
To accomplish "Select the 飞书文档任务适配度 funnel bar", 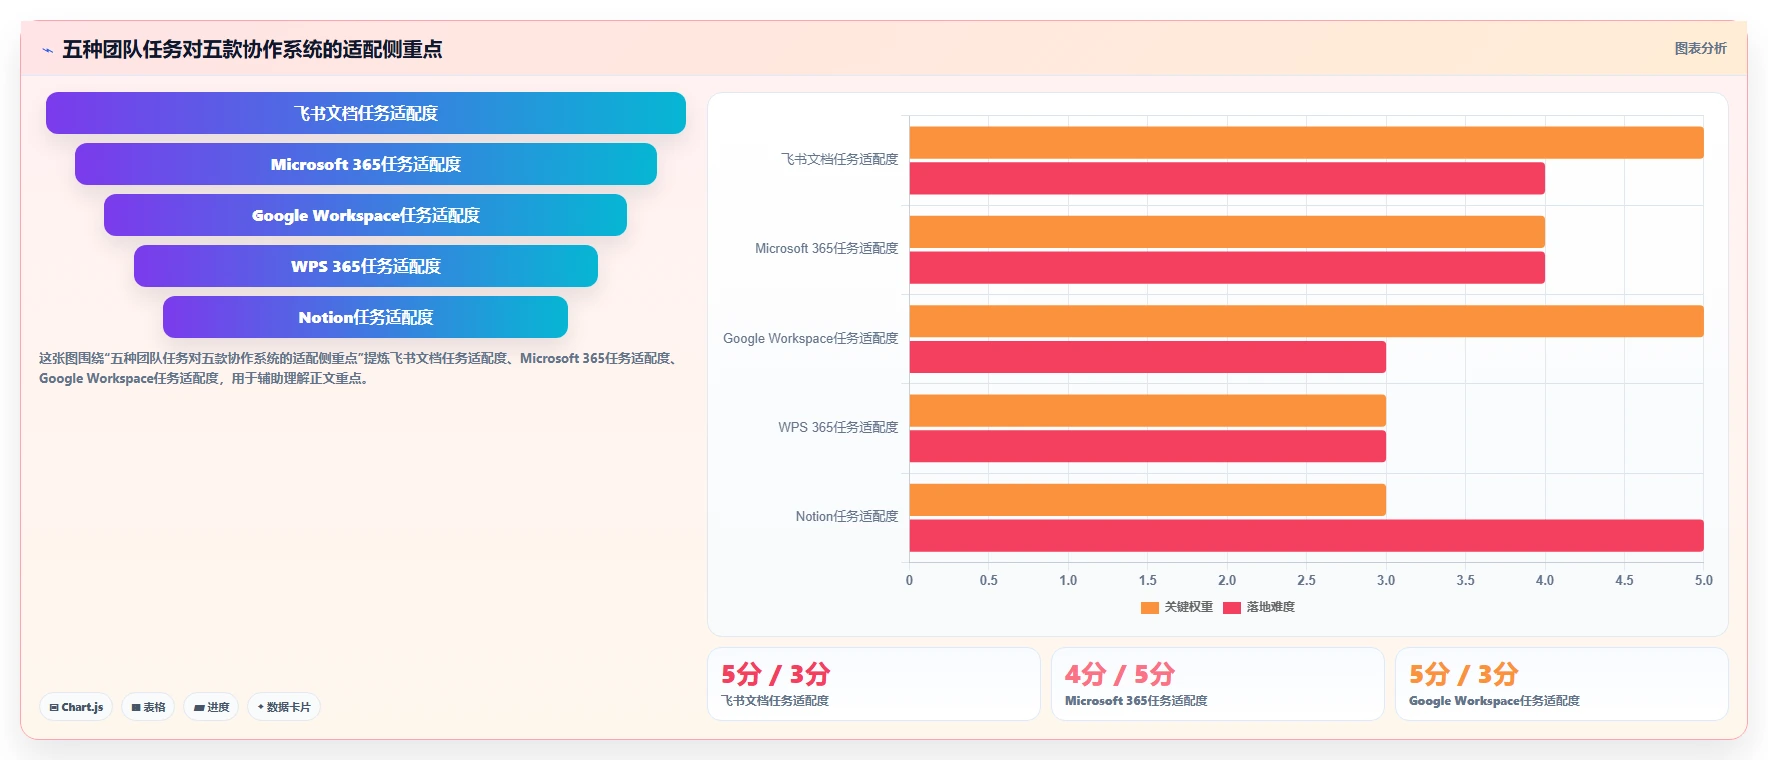I will (x=366, y=113).
